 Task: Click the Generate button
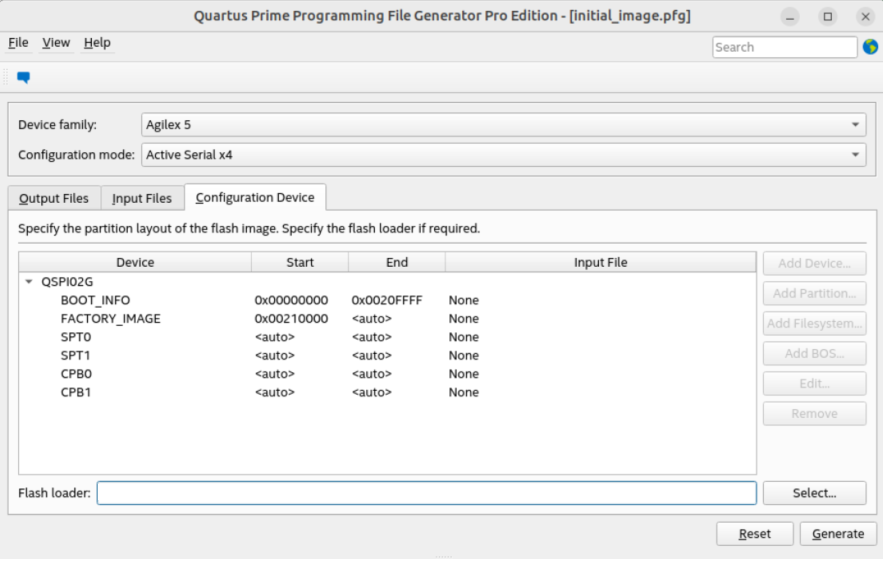click(x=838, y=534)
